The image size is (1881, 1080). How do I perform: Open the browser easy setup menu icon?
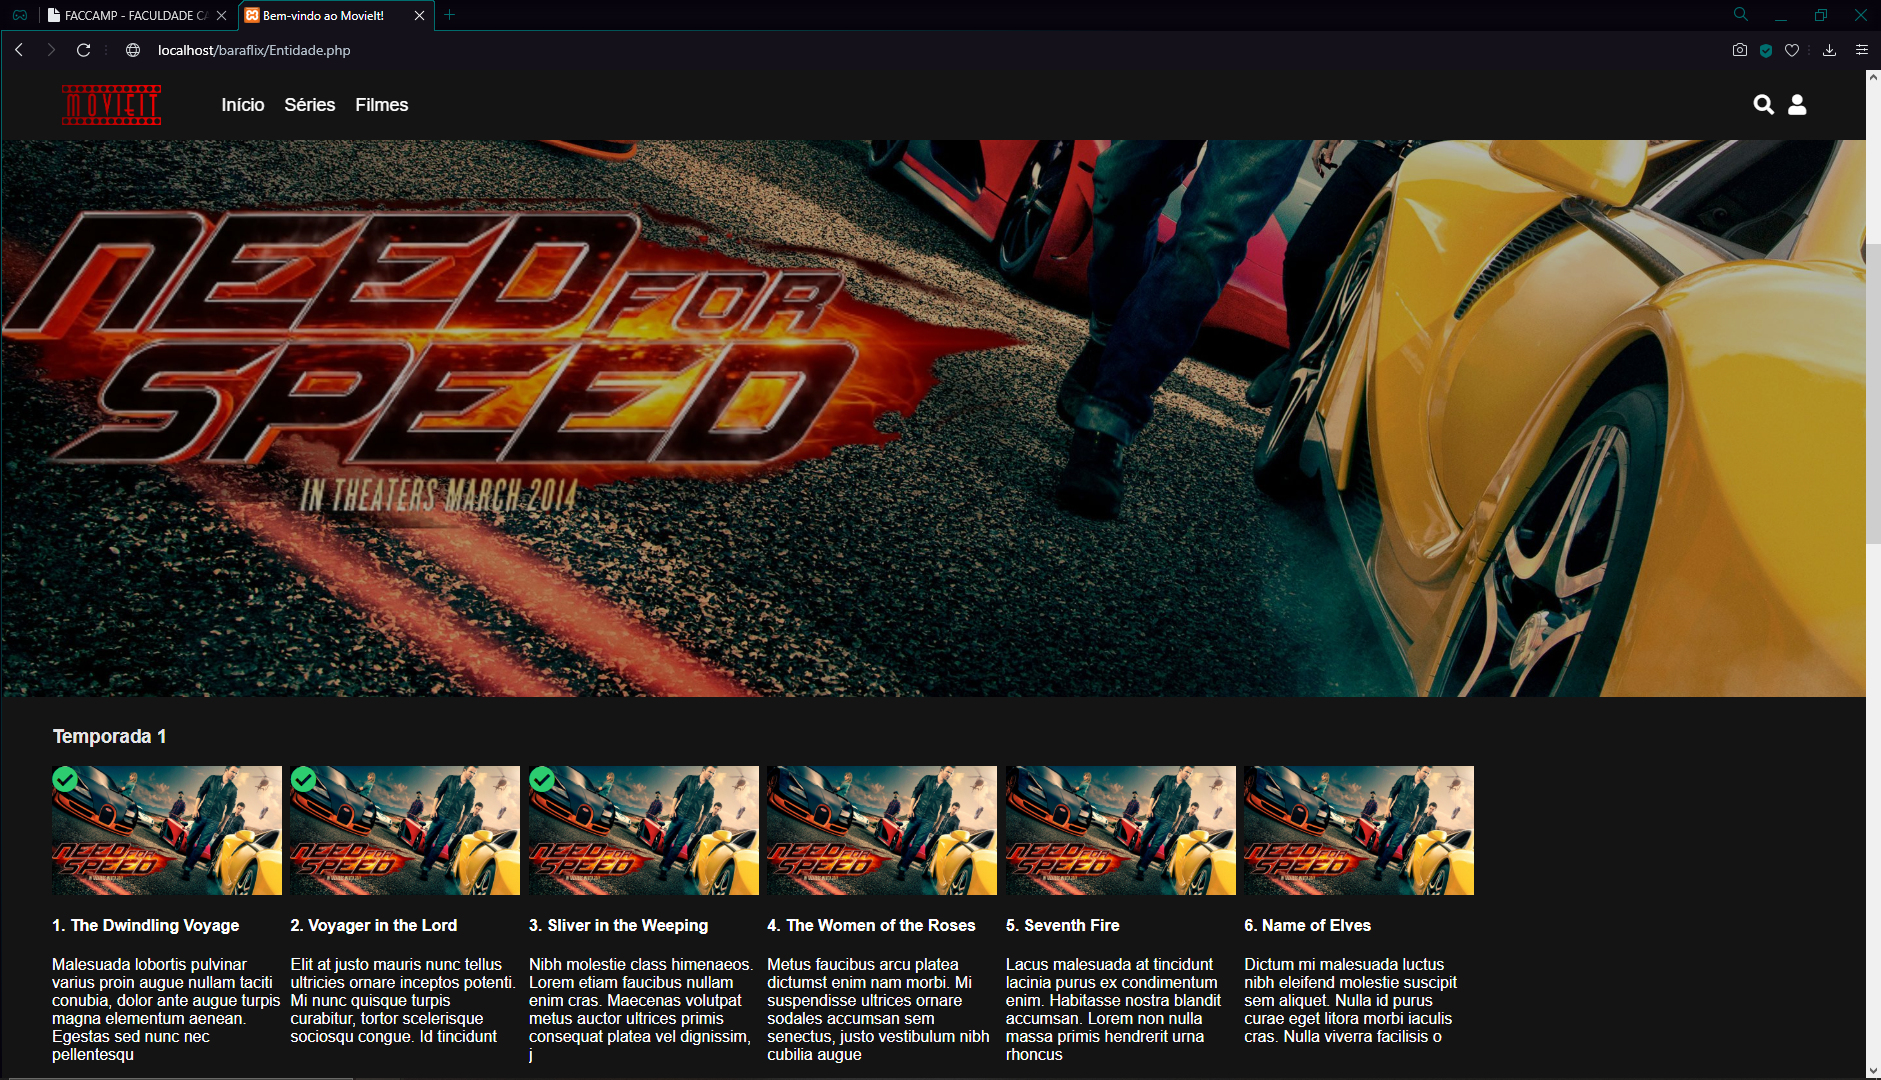[x=1862, y=50]
